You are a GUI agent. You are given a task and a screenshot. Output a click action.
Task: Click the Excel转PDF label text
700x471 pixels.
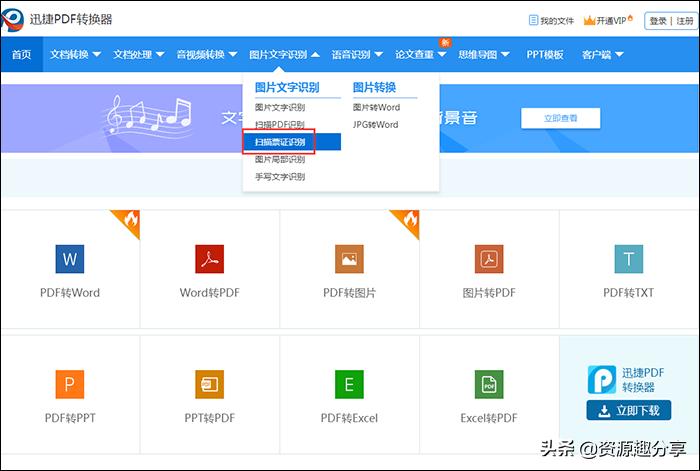[489, 418]
